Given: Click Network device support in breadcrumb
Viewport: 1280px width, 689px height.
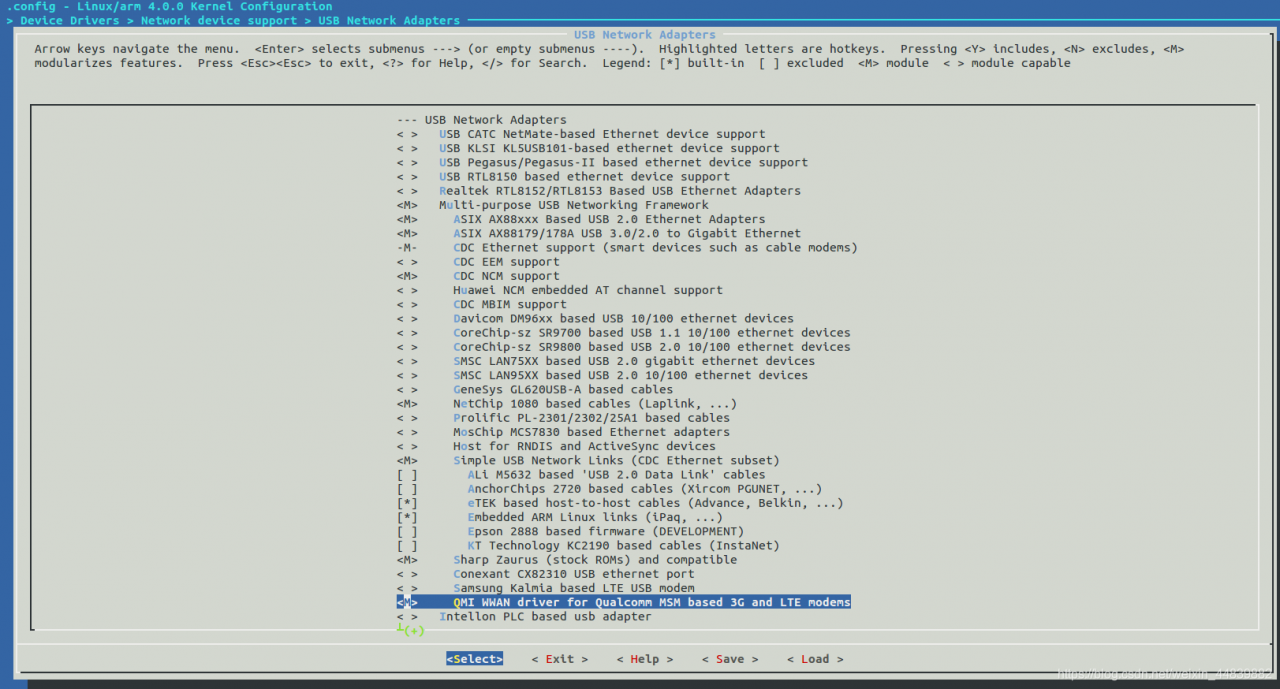Looking at the screenshot, I should tap(219, 20).
